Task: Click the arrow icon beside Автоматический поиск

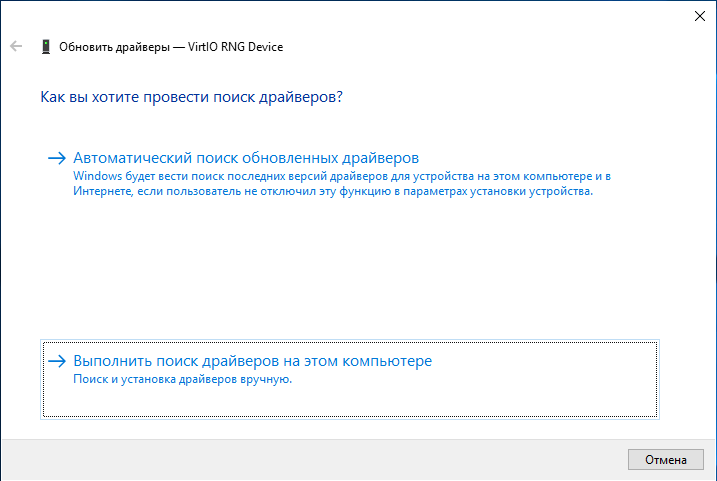Action: [x=57, y=158]
